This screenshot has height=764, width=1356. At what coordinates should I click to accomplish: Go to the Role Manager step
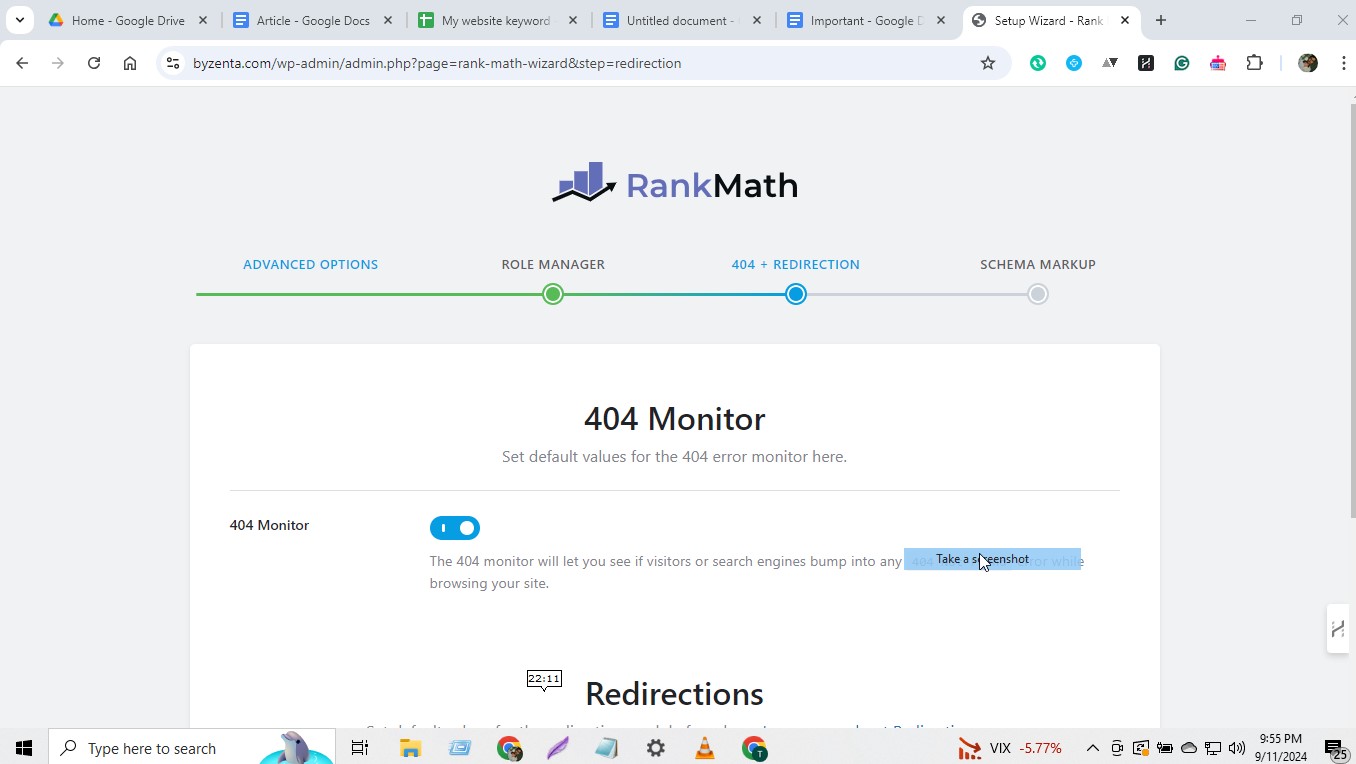coord(553,265)
